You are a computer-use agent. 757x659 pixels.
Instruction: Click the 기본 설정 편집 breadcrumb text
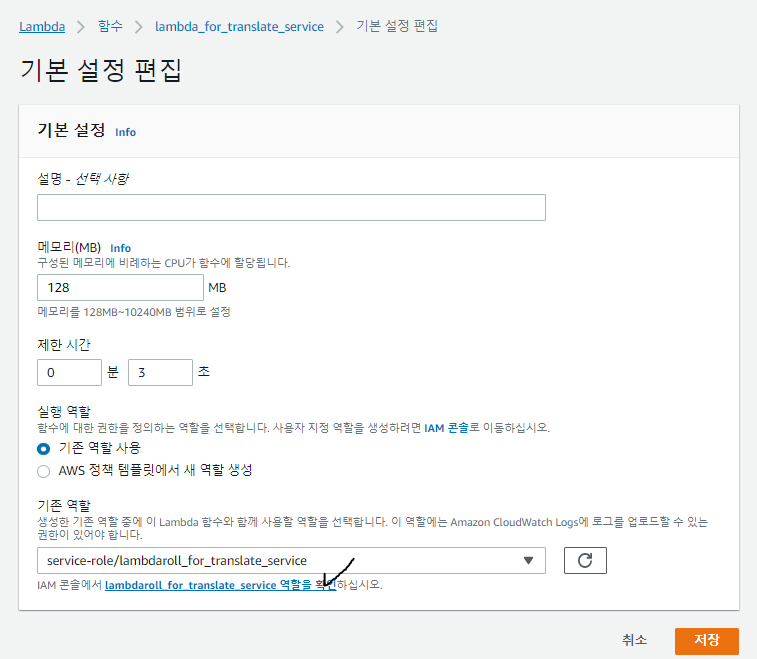pos(397,26)
